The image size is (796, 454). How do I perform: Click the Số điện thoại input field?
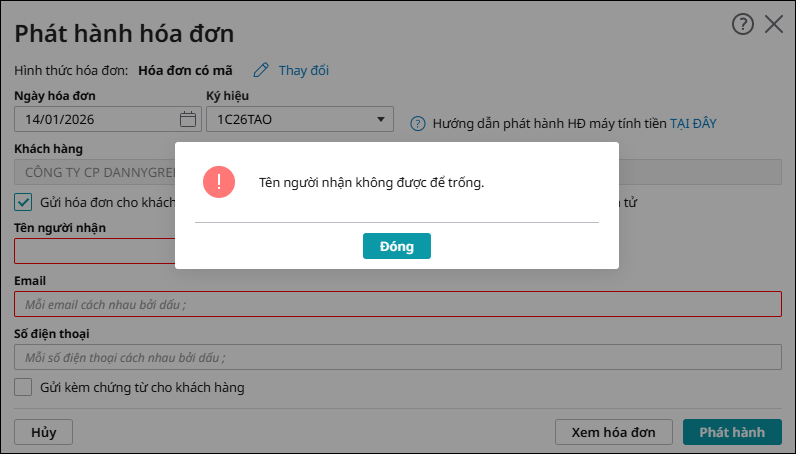point(397,357)
